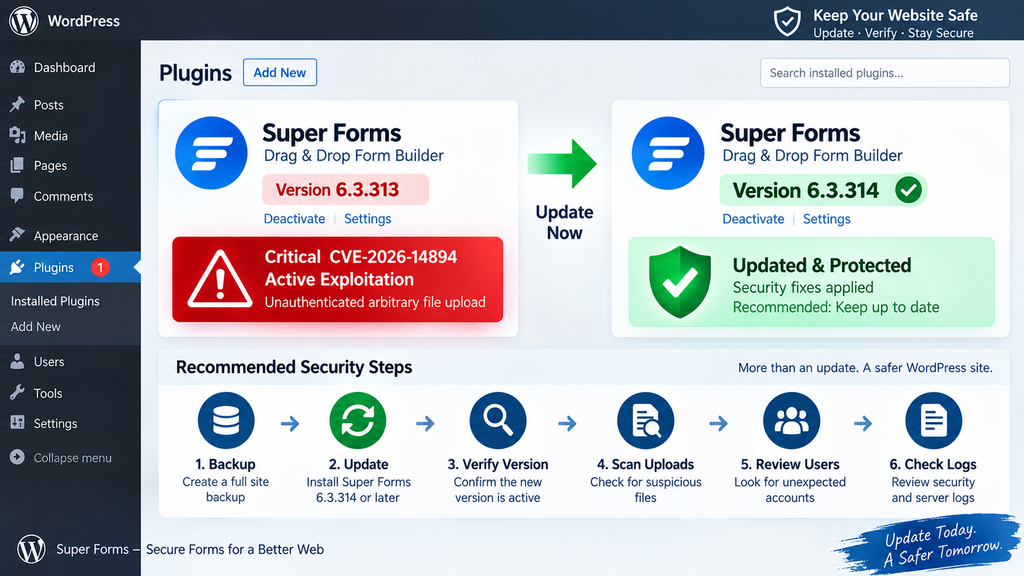
Task: Deactivate Super Forms version 6.3.314
Action: (x=753, y=219)
